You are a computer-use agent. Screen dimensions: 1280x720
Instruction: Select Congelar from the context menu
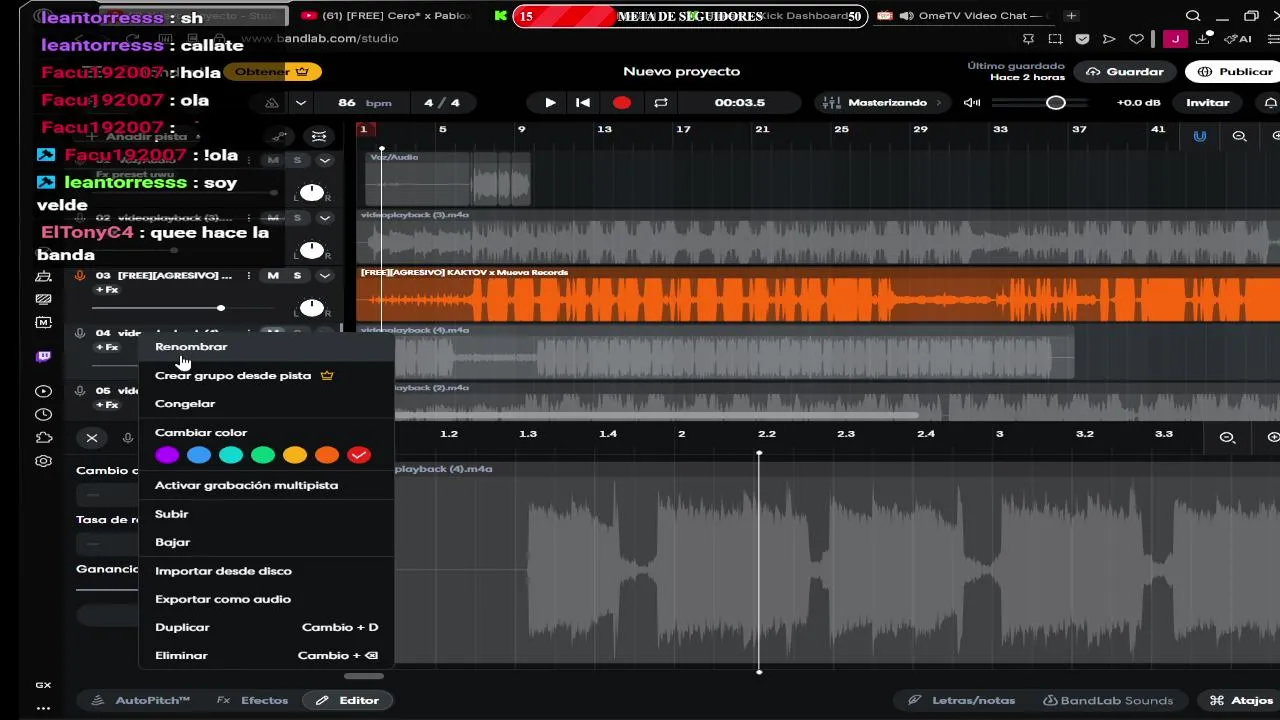coord(266,404)
